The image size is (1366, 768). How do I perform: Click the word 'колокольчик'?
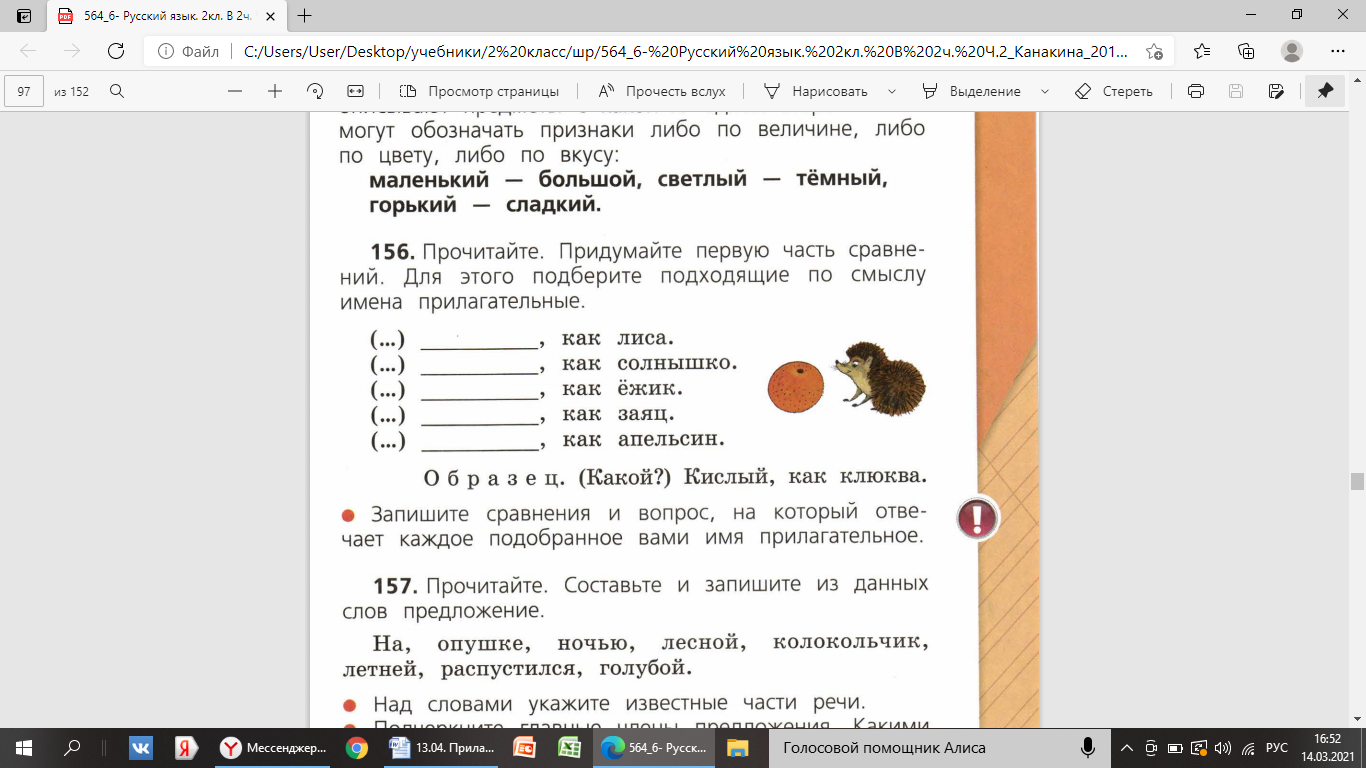click(851, 642)
